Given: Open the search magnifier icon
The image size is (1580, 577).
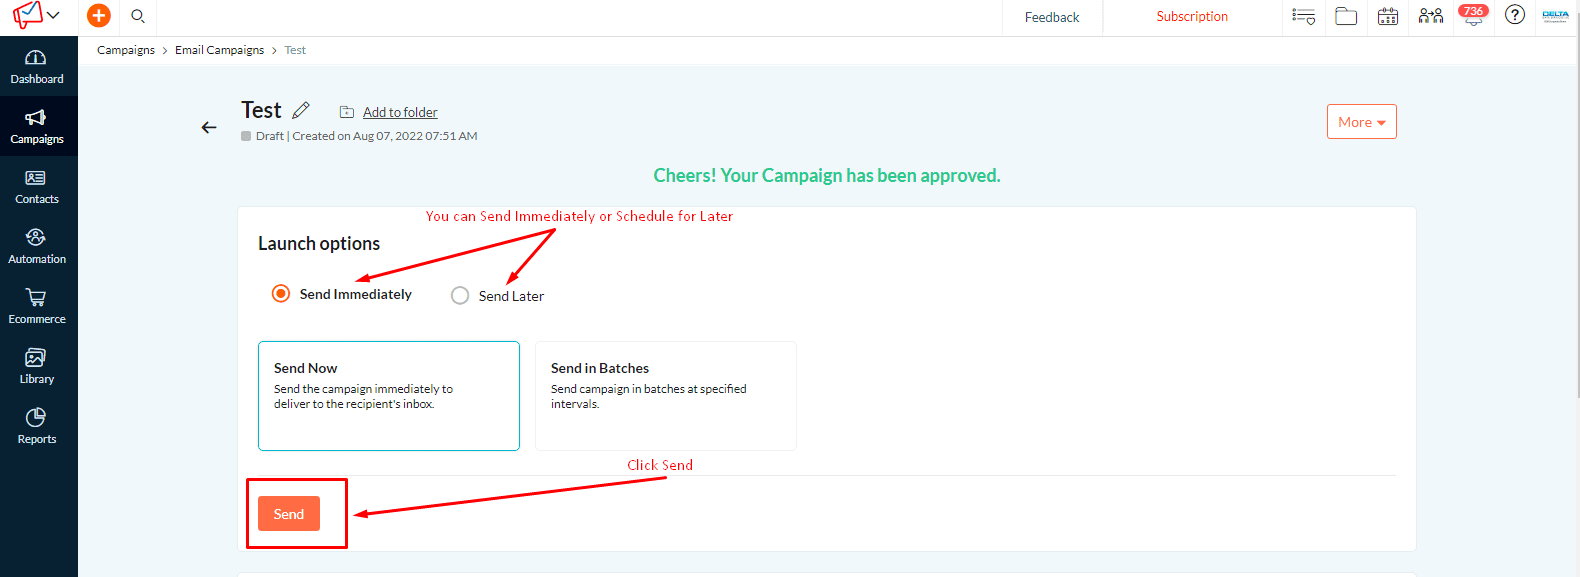Looking at the screenshot, I should pos(138,16).
